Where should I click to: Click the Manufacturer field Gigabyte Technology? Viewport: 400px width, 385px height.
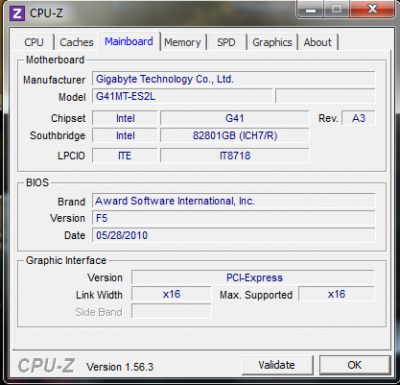click(233, 79)
